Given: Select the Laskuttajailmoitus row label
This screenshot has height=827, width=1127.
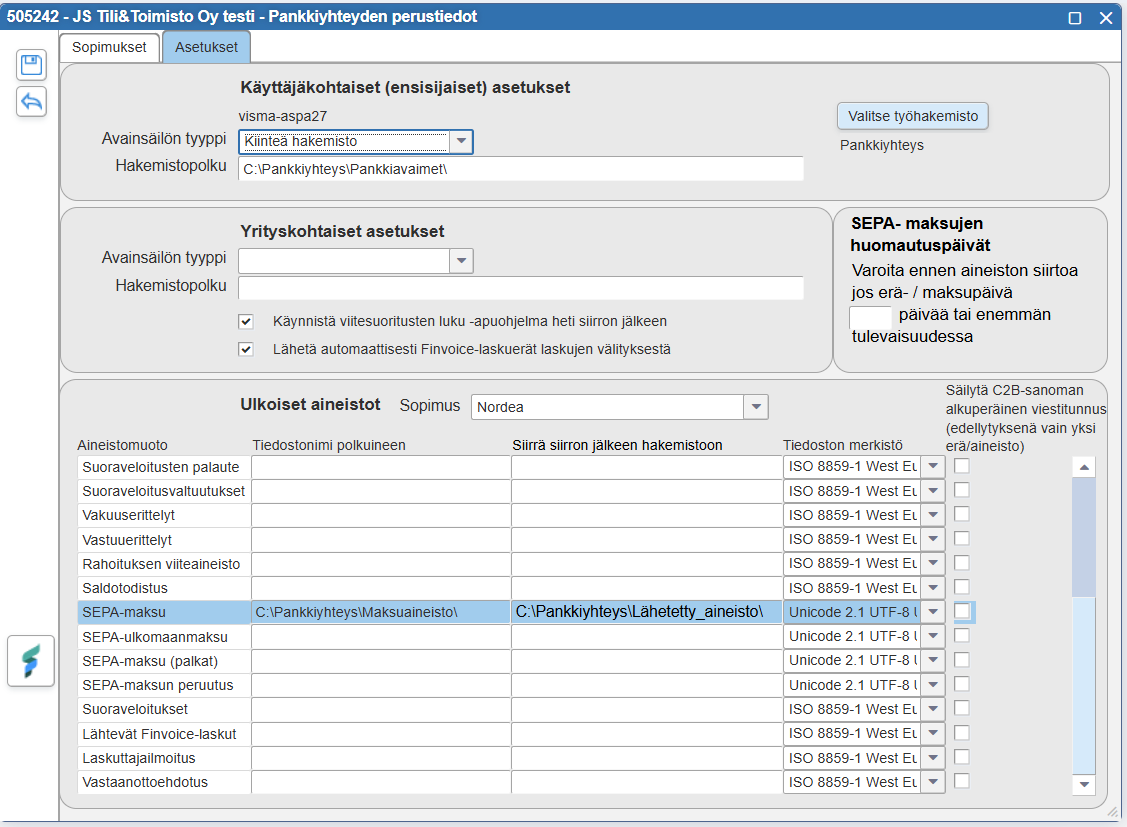Looking at the screenshot, I should pyautogui.click(x=164, y=758).
